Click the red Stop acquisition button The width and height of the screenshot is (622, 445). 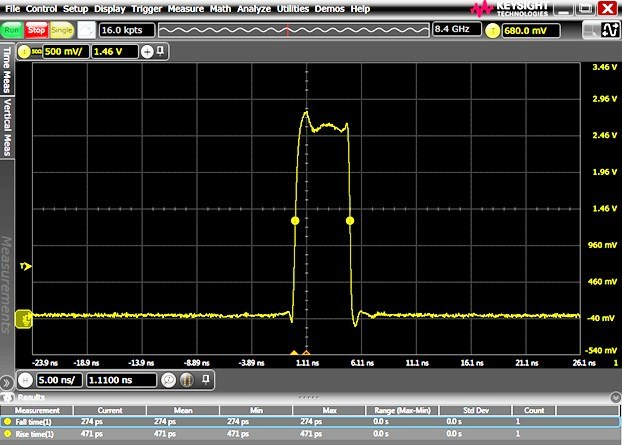(x=36, y=30)
